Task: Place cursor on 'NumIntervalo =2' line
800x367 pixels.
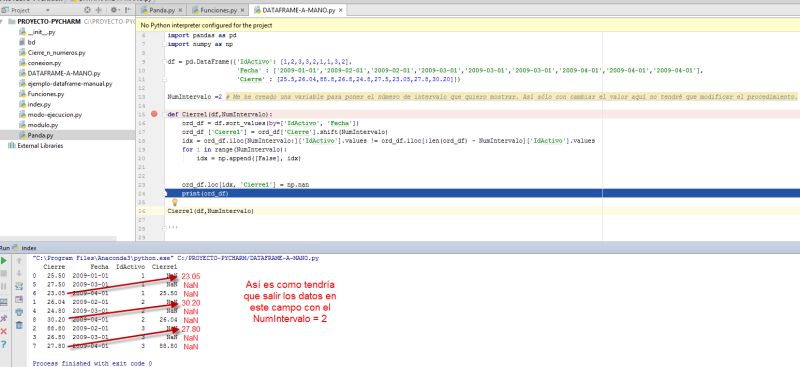Action: 195,97
